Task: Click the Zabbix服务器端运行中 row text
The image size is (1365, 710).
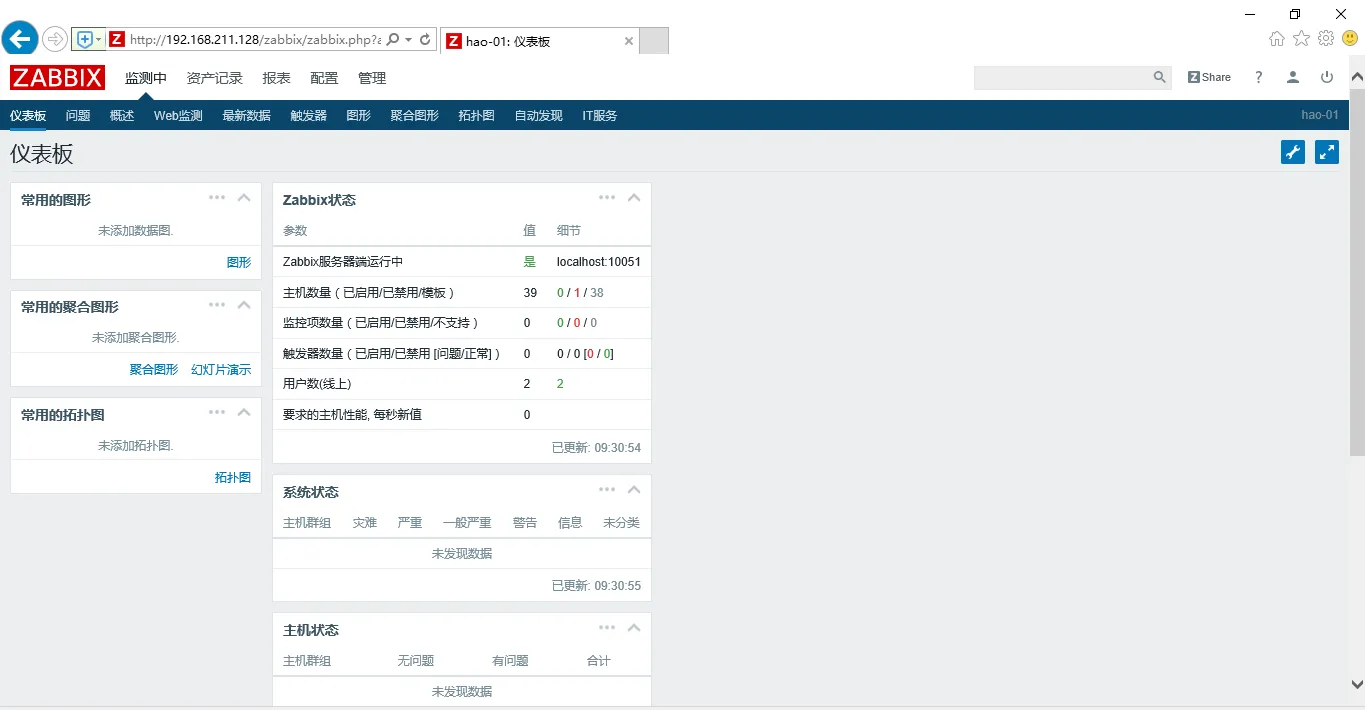Action: 343,262
